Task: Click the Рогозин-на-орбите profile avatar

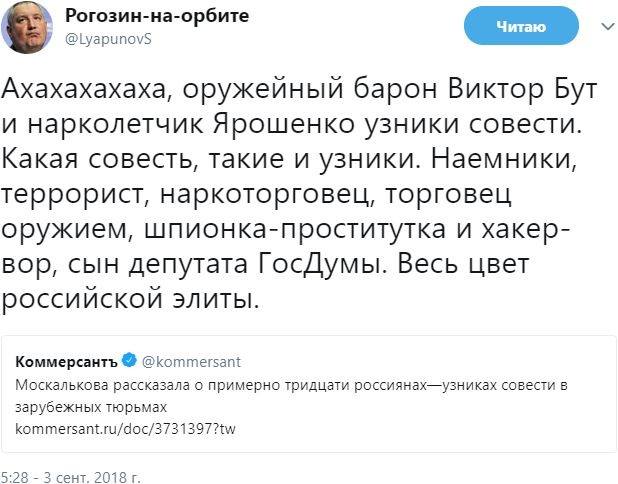Action: [31, 29]
